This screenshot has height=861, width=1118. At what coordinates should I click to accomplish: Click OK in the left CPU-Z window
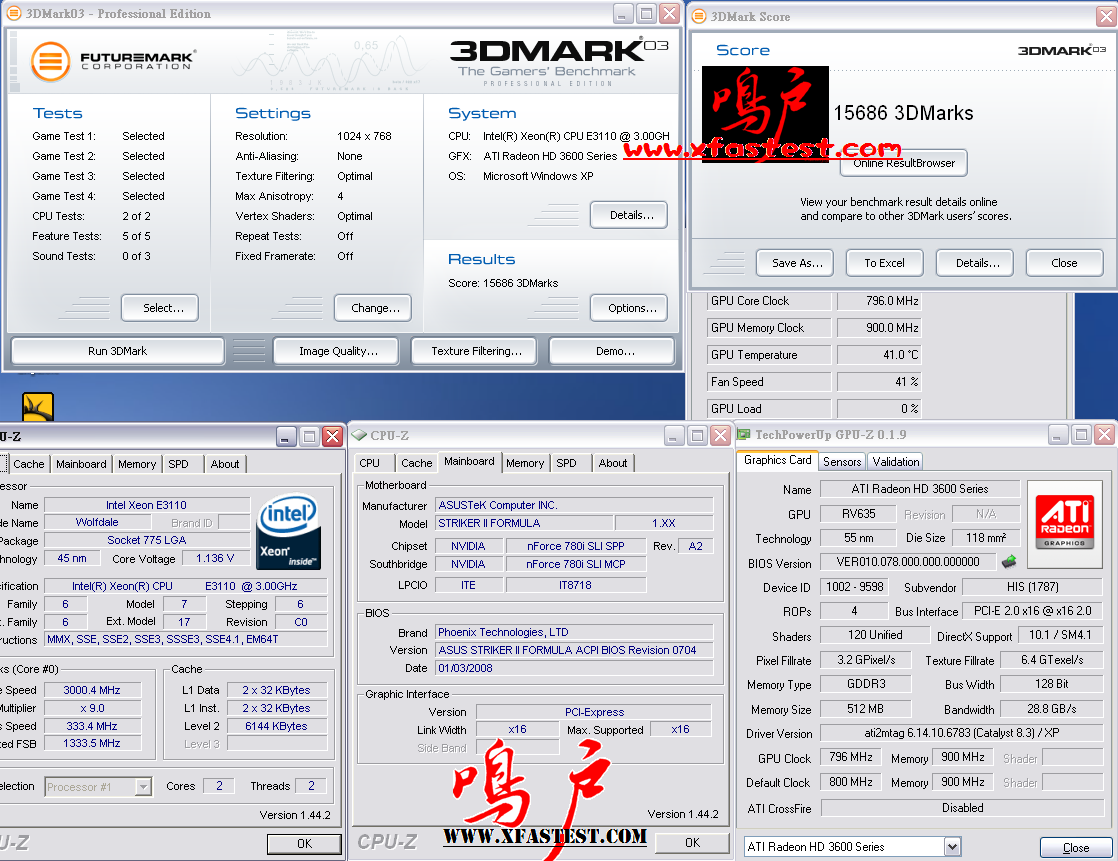[304, 843]
